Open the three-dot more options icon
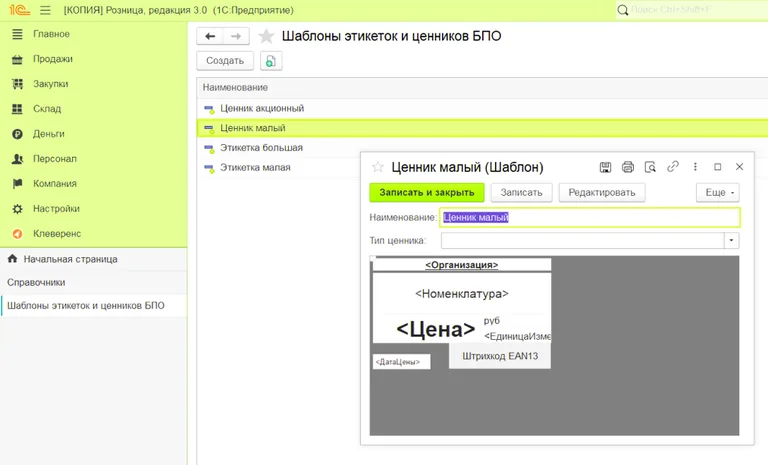 tap(695, 167)
